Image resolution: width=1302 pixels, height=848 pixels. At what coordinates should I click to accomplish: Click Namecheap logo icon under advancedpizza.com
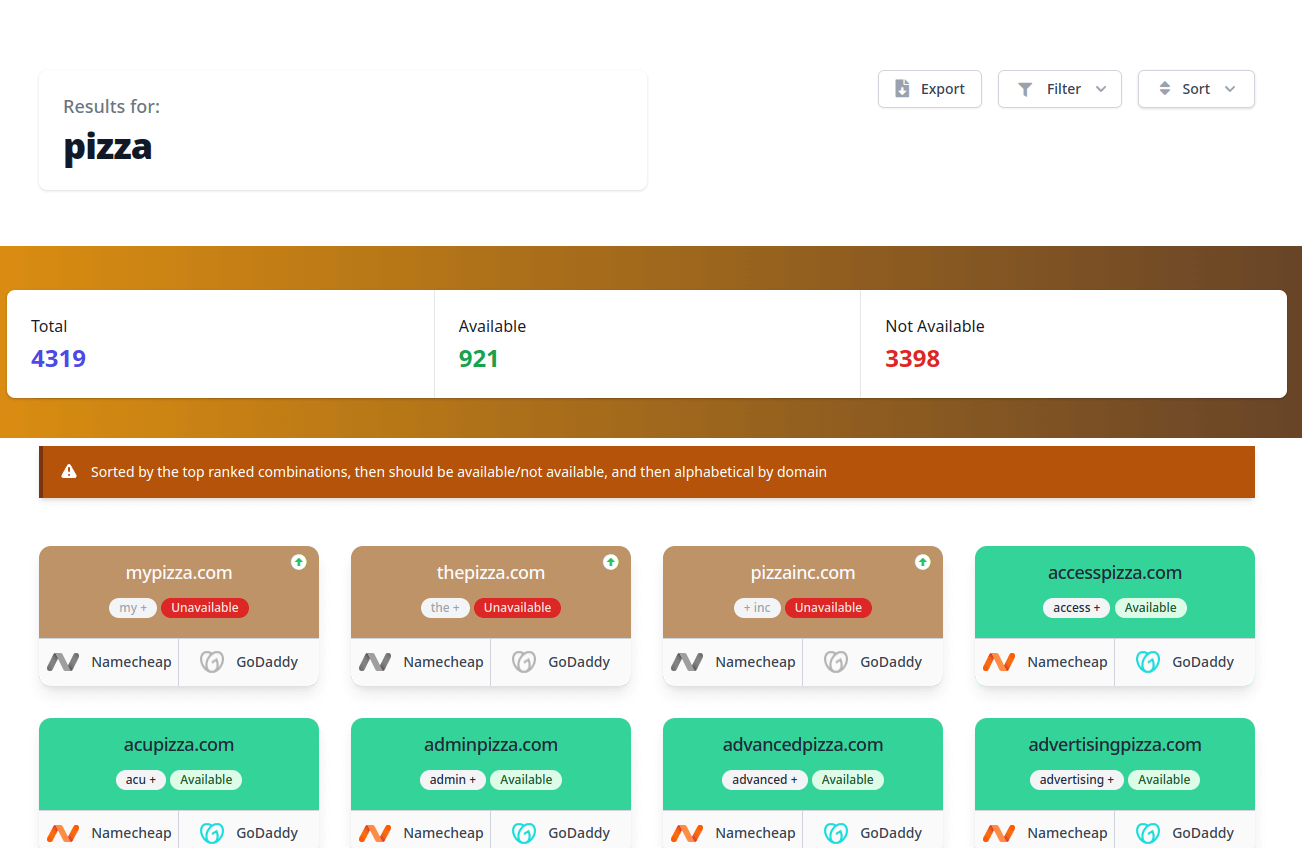687,833
